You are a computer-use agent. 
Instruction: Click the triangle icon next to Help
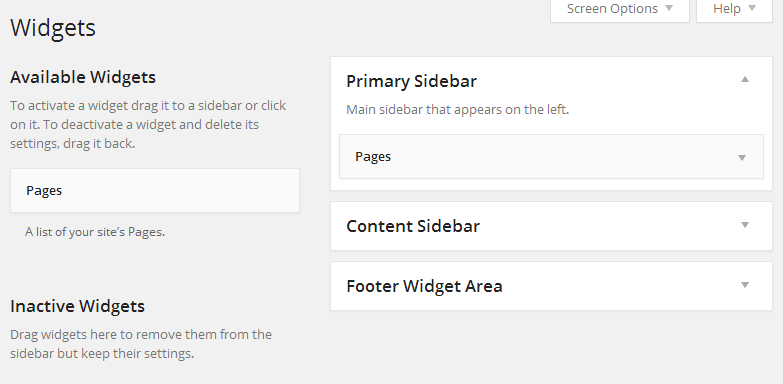pos(752,8)
